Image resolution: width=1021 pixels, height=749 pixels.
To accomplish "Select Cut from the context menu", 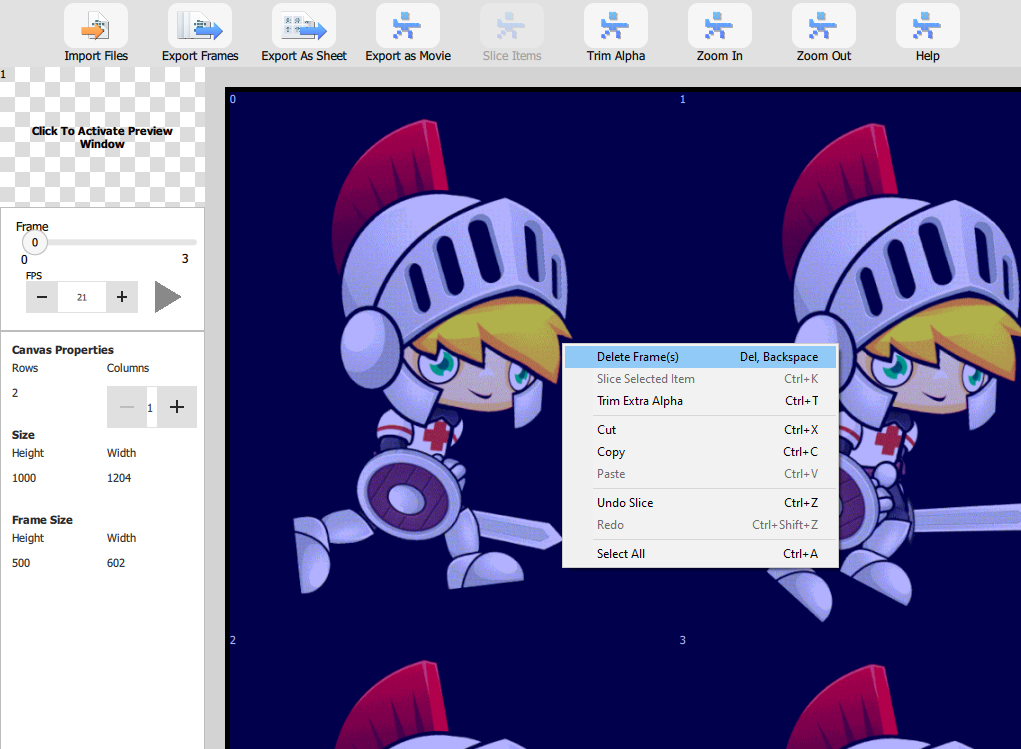I will [700, 430].
